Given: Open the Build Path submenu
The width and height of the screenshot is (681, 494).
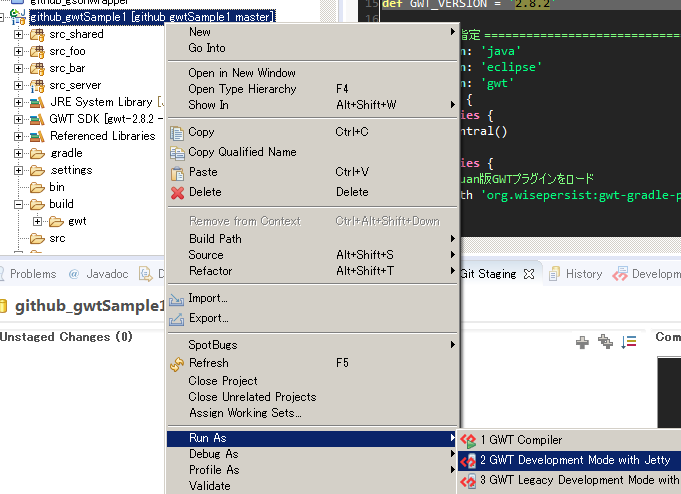Looking at the screenshot, I should click(x=312, y=239).
